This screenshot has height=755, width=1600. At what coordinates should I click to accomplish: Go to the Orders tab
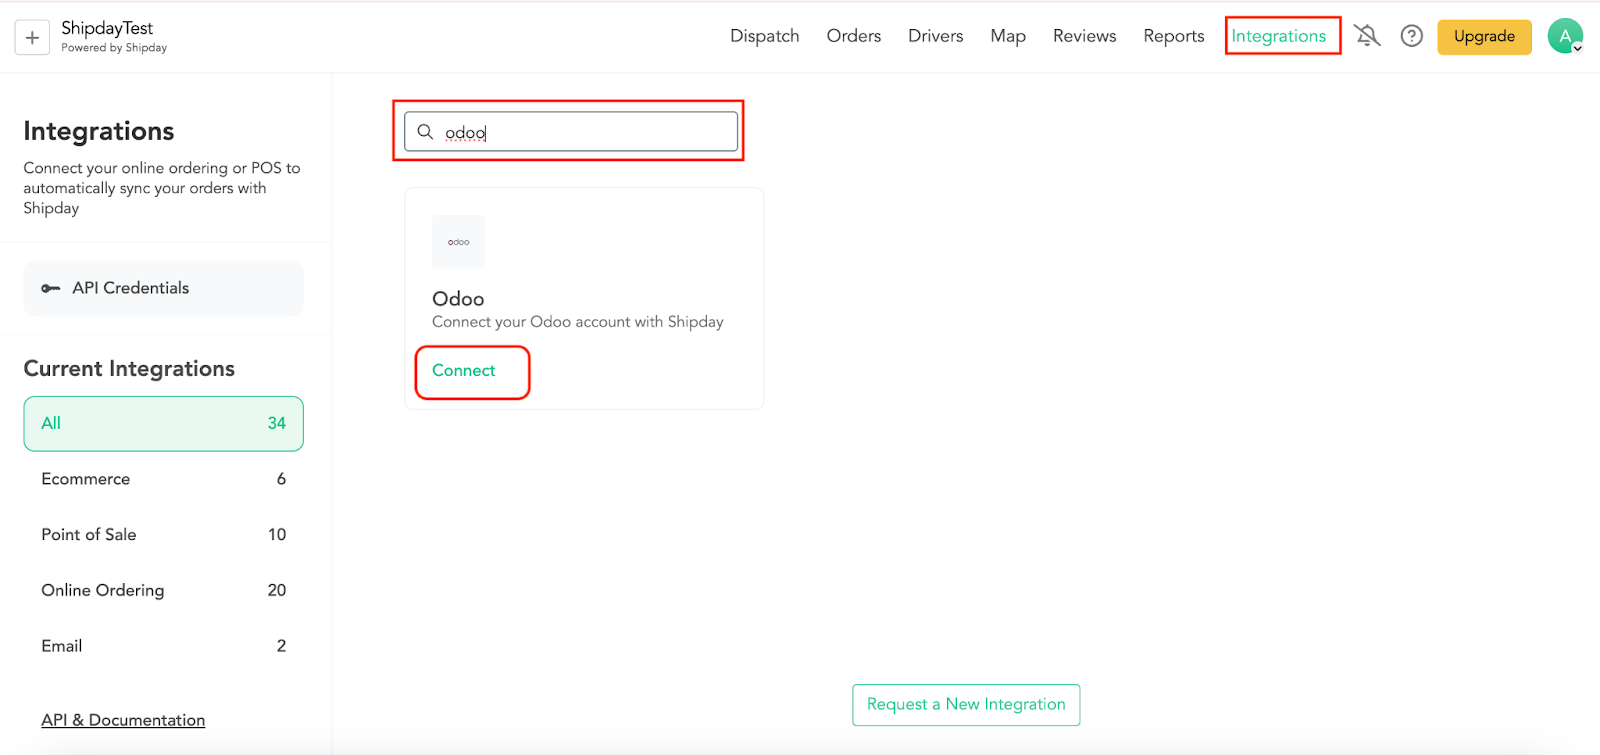point(853,36)
